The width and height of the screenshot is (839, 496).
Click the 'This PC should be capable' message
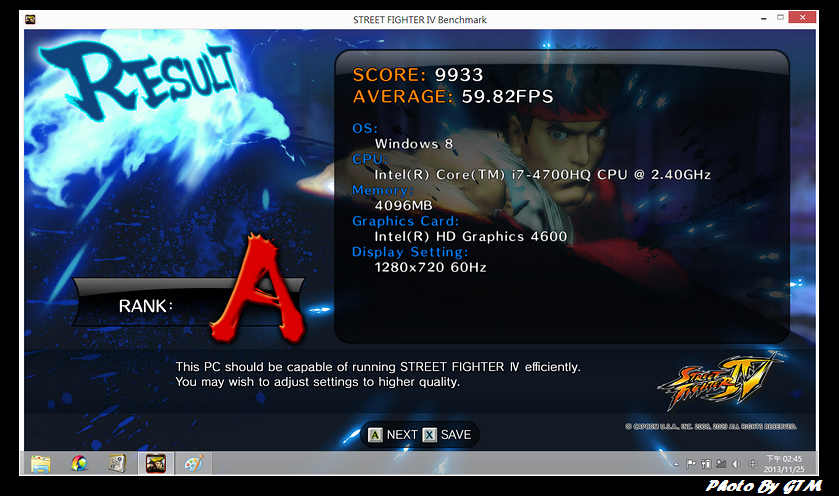(x=378, y=367)
